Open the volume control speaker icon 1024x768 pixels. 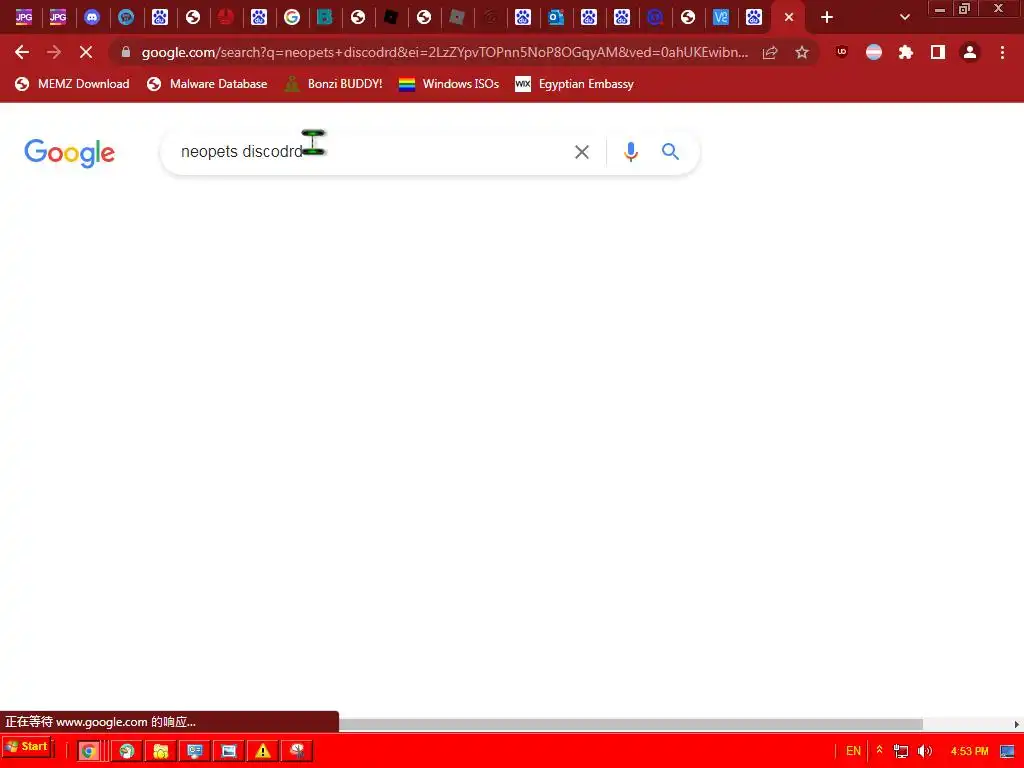(925, 751)
